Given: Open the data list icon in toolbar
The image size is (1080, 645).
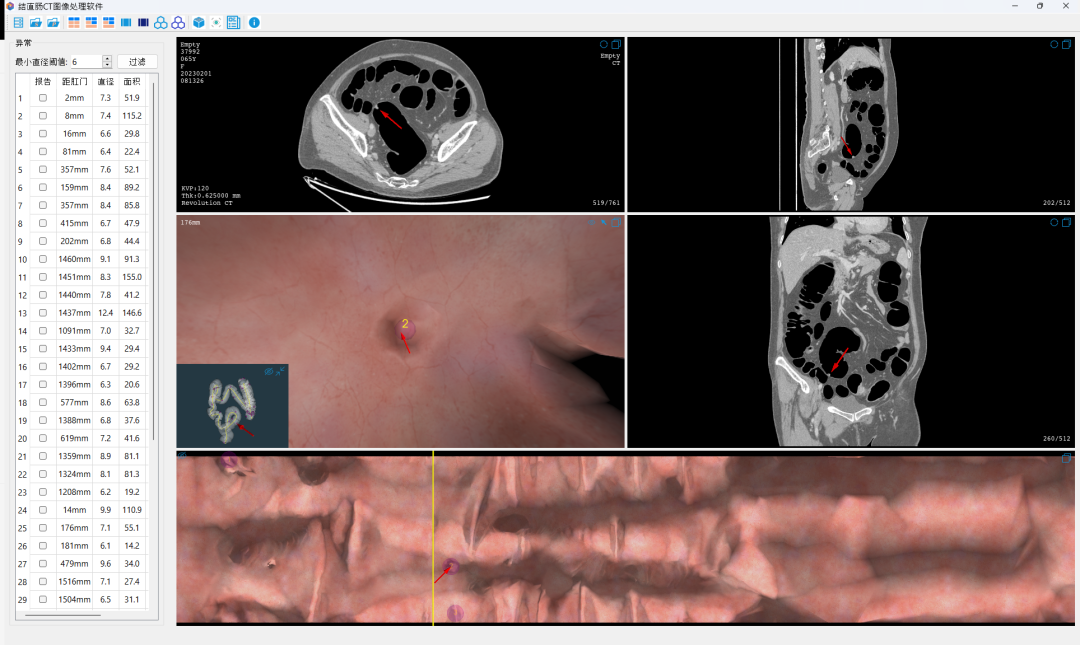Looking at the screenshot, I should coord(19,23).
